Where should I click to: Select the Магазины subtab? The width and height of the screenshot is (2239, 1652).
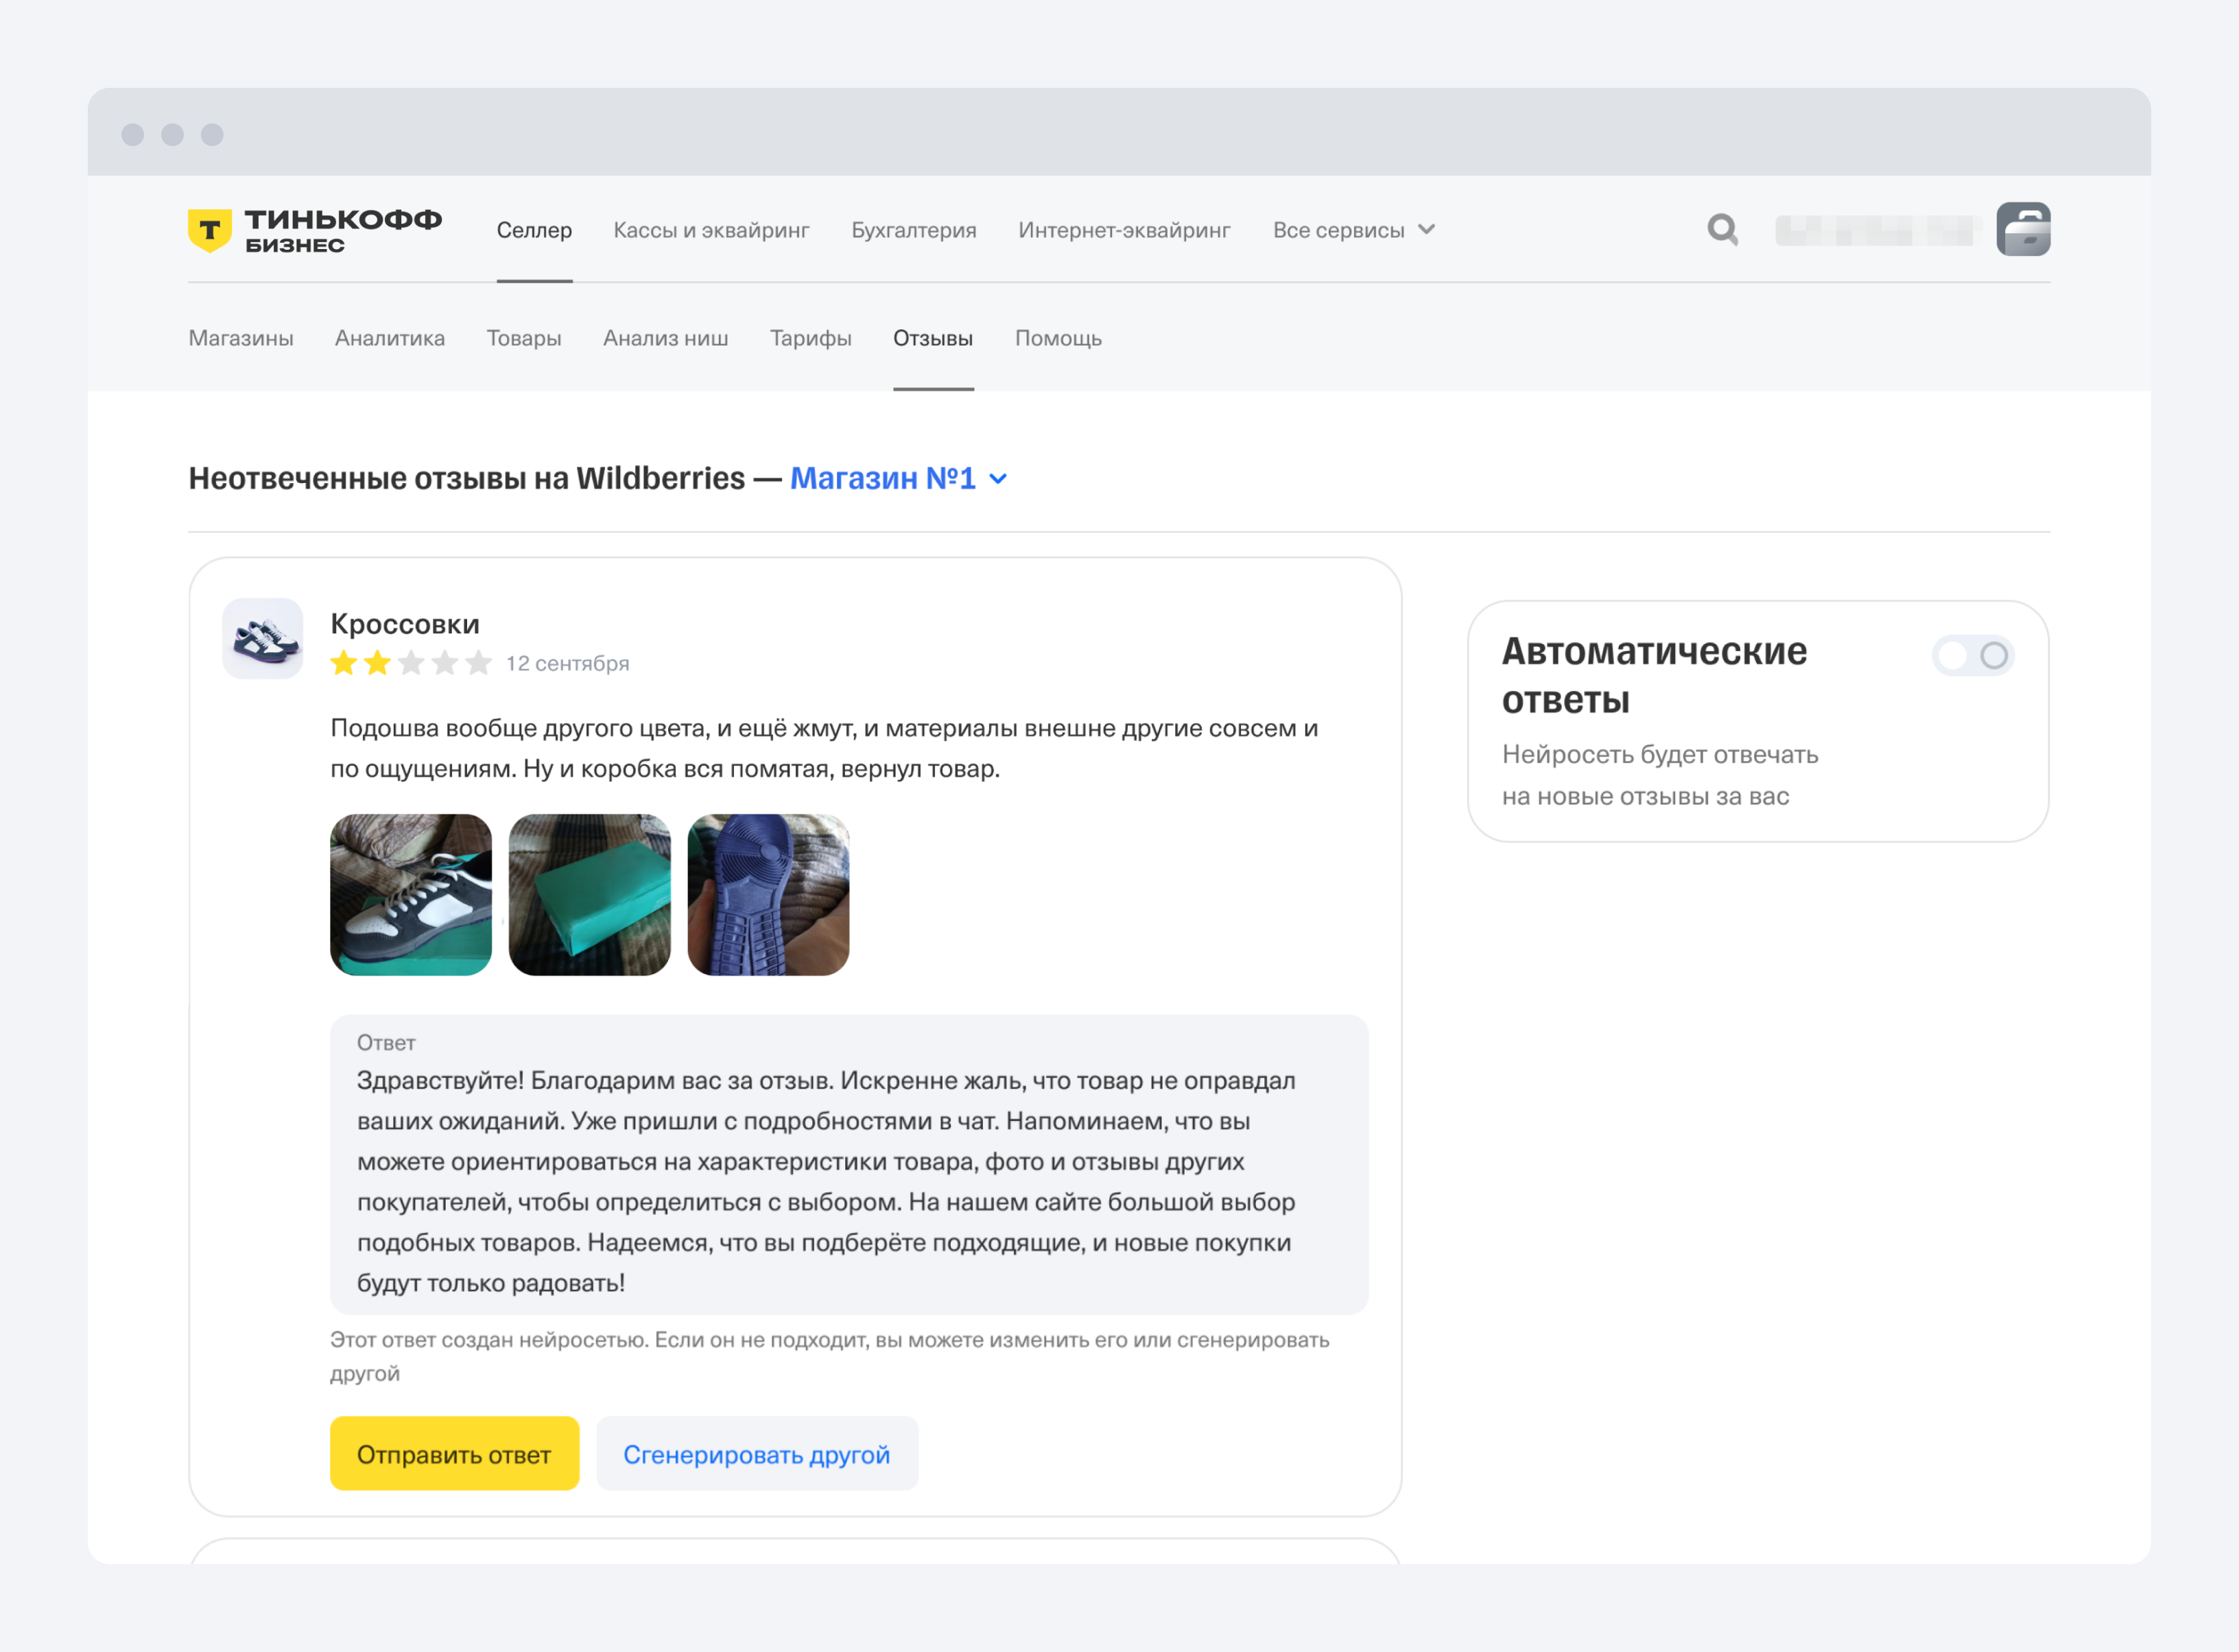tap(241, 338)
